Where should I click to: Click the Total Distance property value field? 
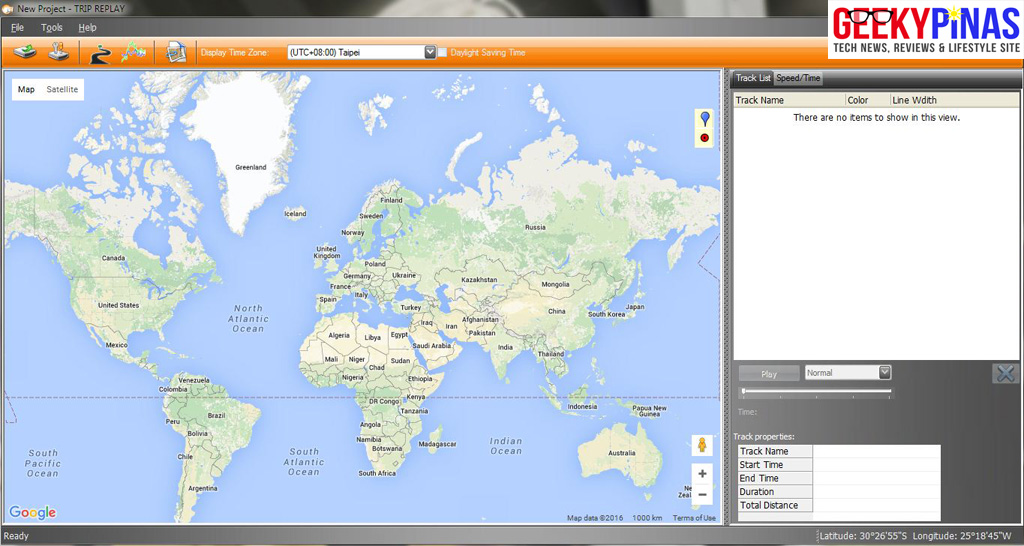876,506
